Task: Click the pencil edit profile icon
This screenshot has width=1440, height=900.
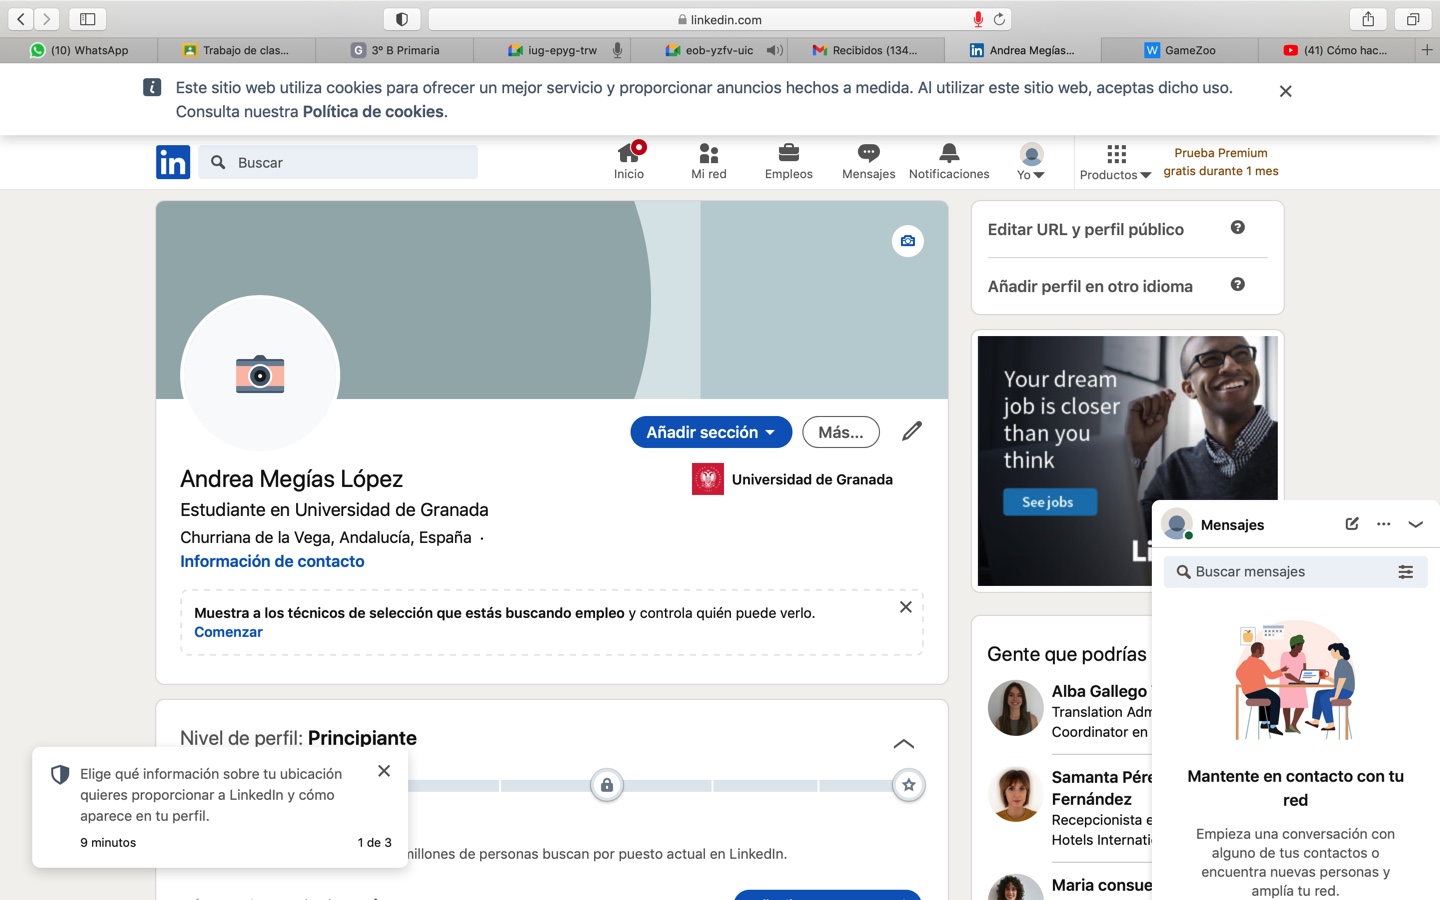Action: 911,431
